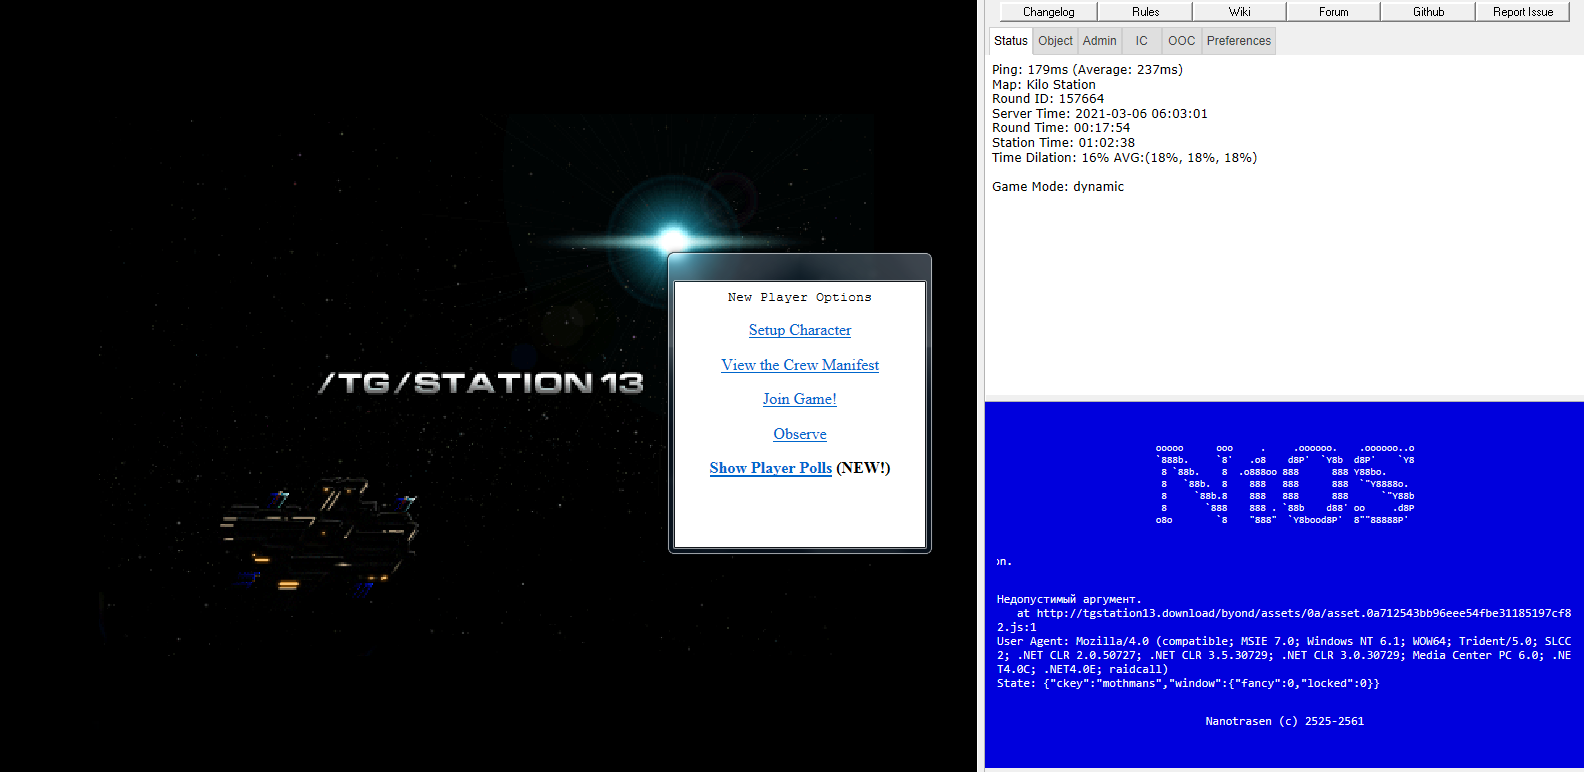This screenshot has height=772, width=1584.
Task: Click the asset URL error line
Action: click(x=1284, y=621)
